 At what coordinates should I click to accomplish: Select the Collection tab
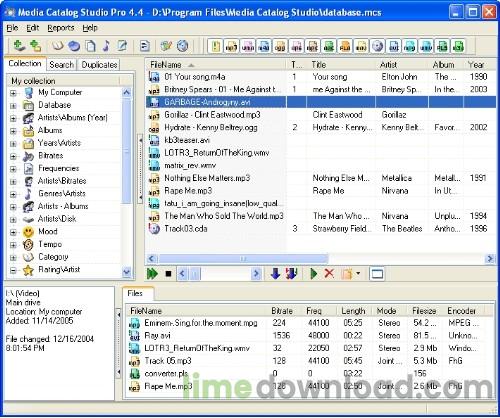[x=25, y=64]
